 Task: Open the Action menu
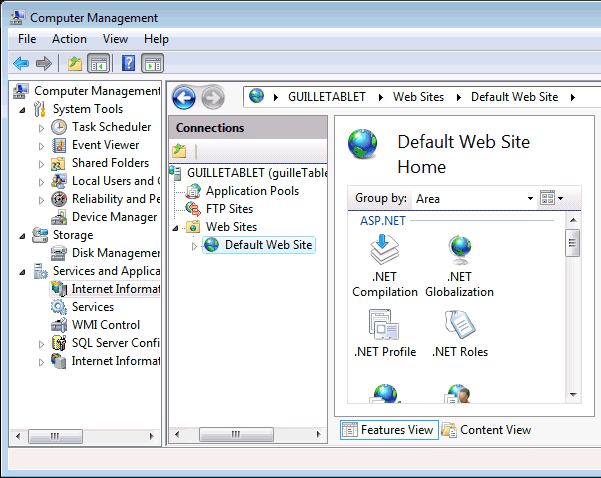coord(69,39)
